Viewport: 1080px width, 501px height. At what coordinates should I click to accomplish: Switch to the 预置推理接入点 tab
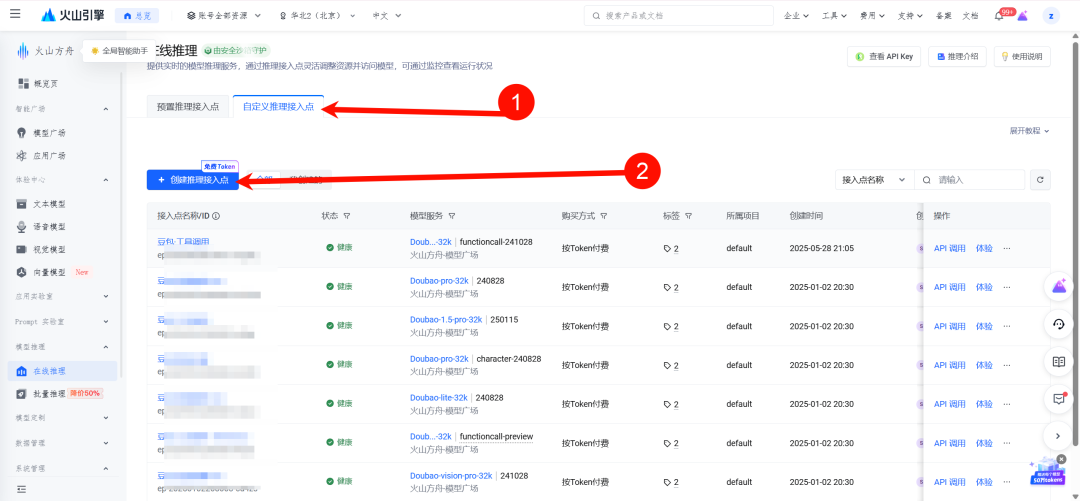(188, 107)
